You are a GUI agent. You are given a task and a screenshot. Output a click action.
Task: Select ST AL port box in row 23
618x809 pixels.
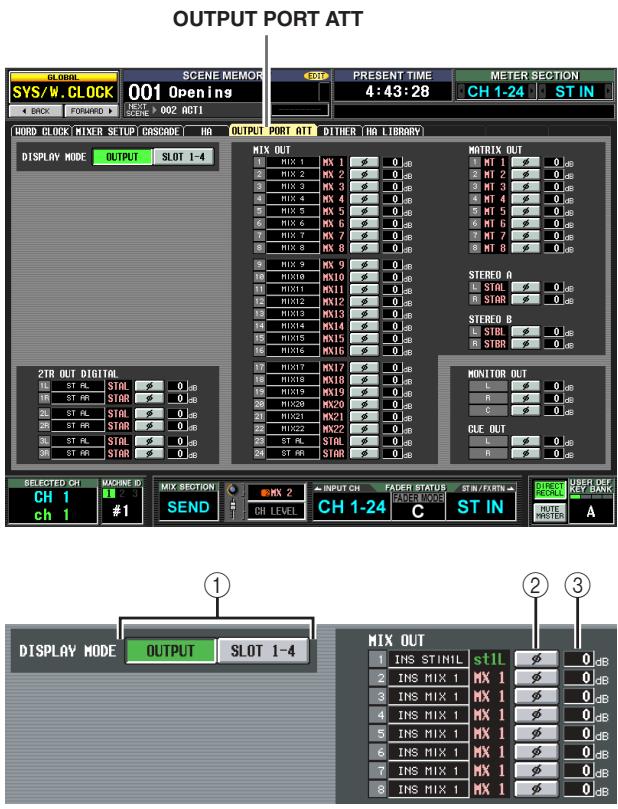click(x=292, y=441)
